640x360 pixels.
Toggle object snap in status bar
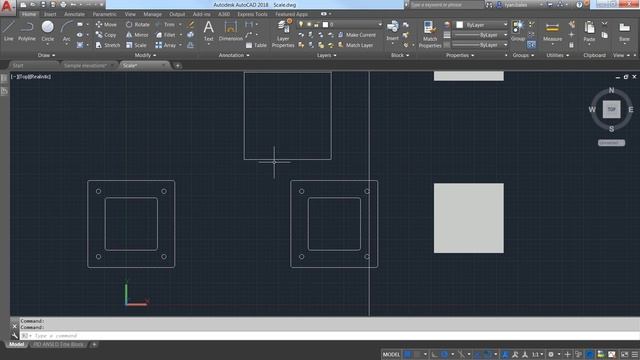coord(487,354)
